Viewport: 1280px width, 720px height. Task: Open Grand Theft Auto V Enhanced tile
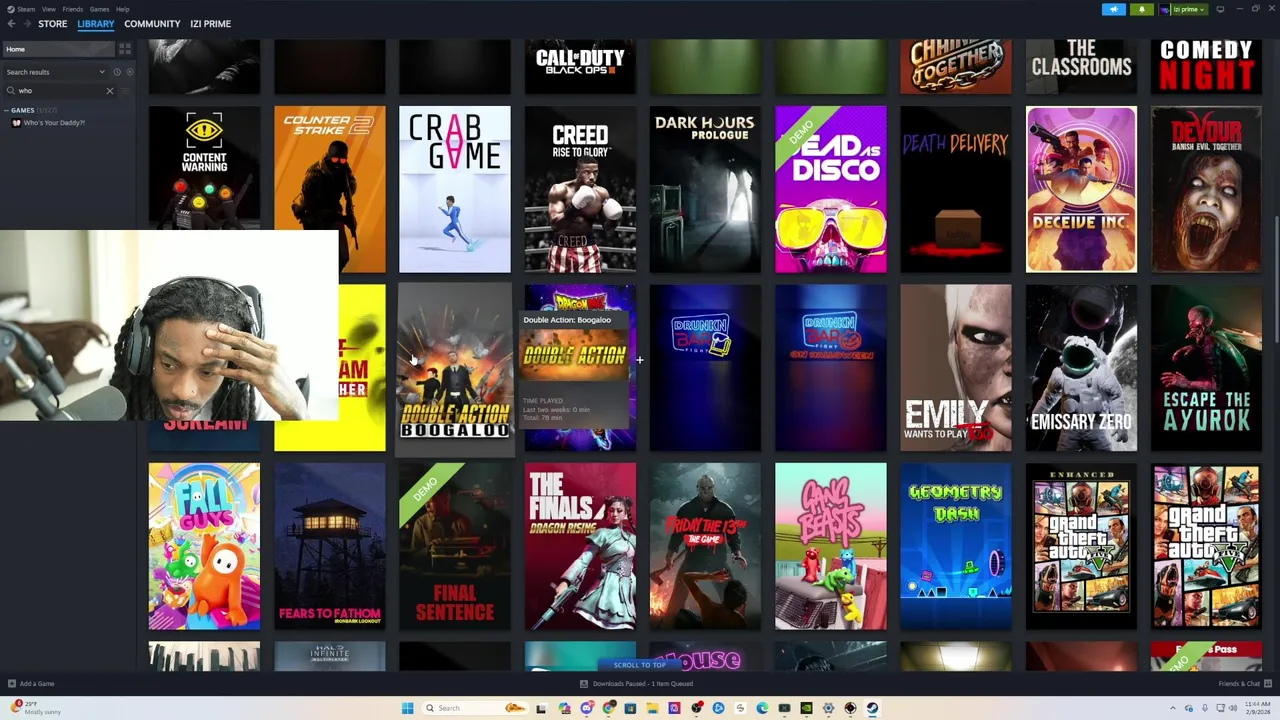[1081, 546]
